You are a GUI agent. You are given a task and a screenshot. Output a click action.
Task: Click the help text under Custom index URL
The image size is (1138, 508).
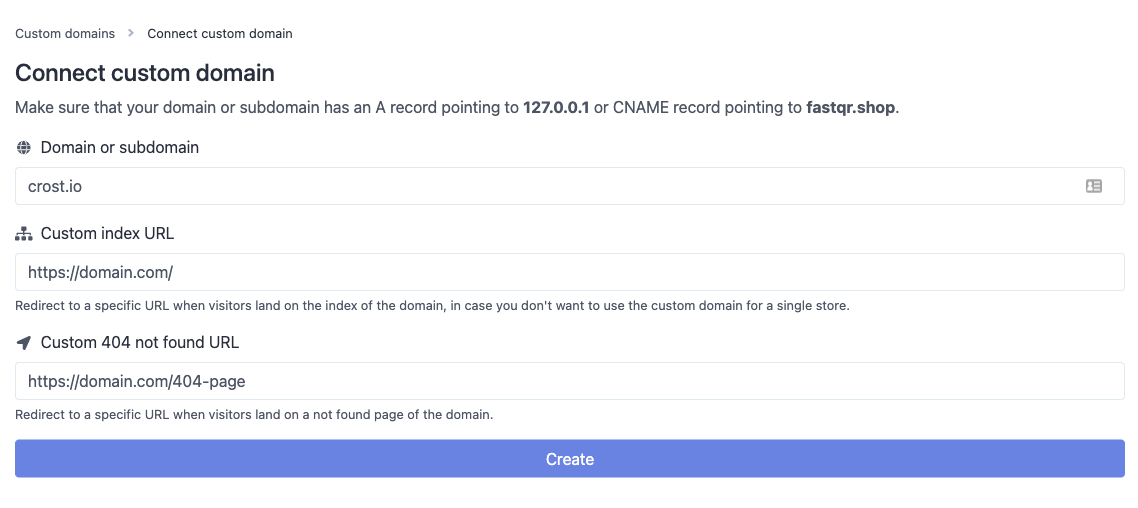pyautogui.click(x=432, y=306)
